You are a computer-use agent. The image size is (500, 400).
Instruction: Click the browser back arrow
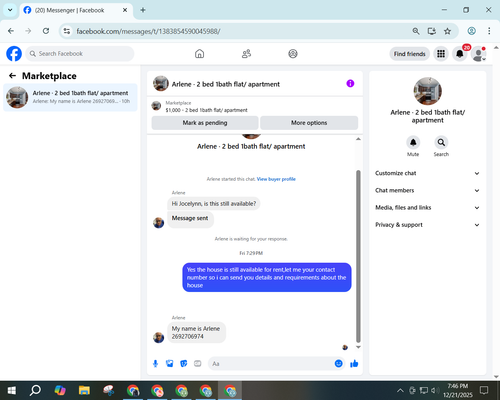tap(11, 31)
